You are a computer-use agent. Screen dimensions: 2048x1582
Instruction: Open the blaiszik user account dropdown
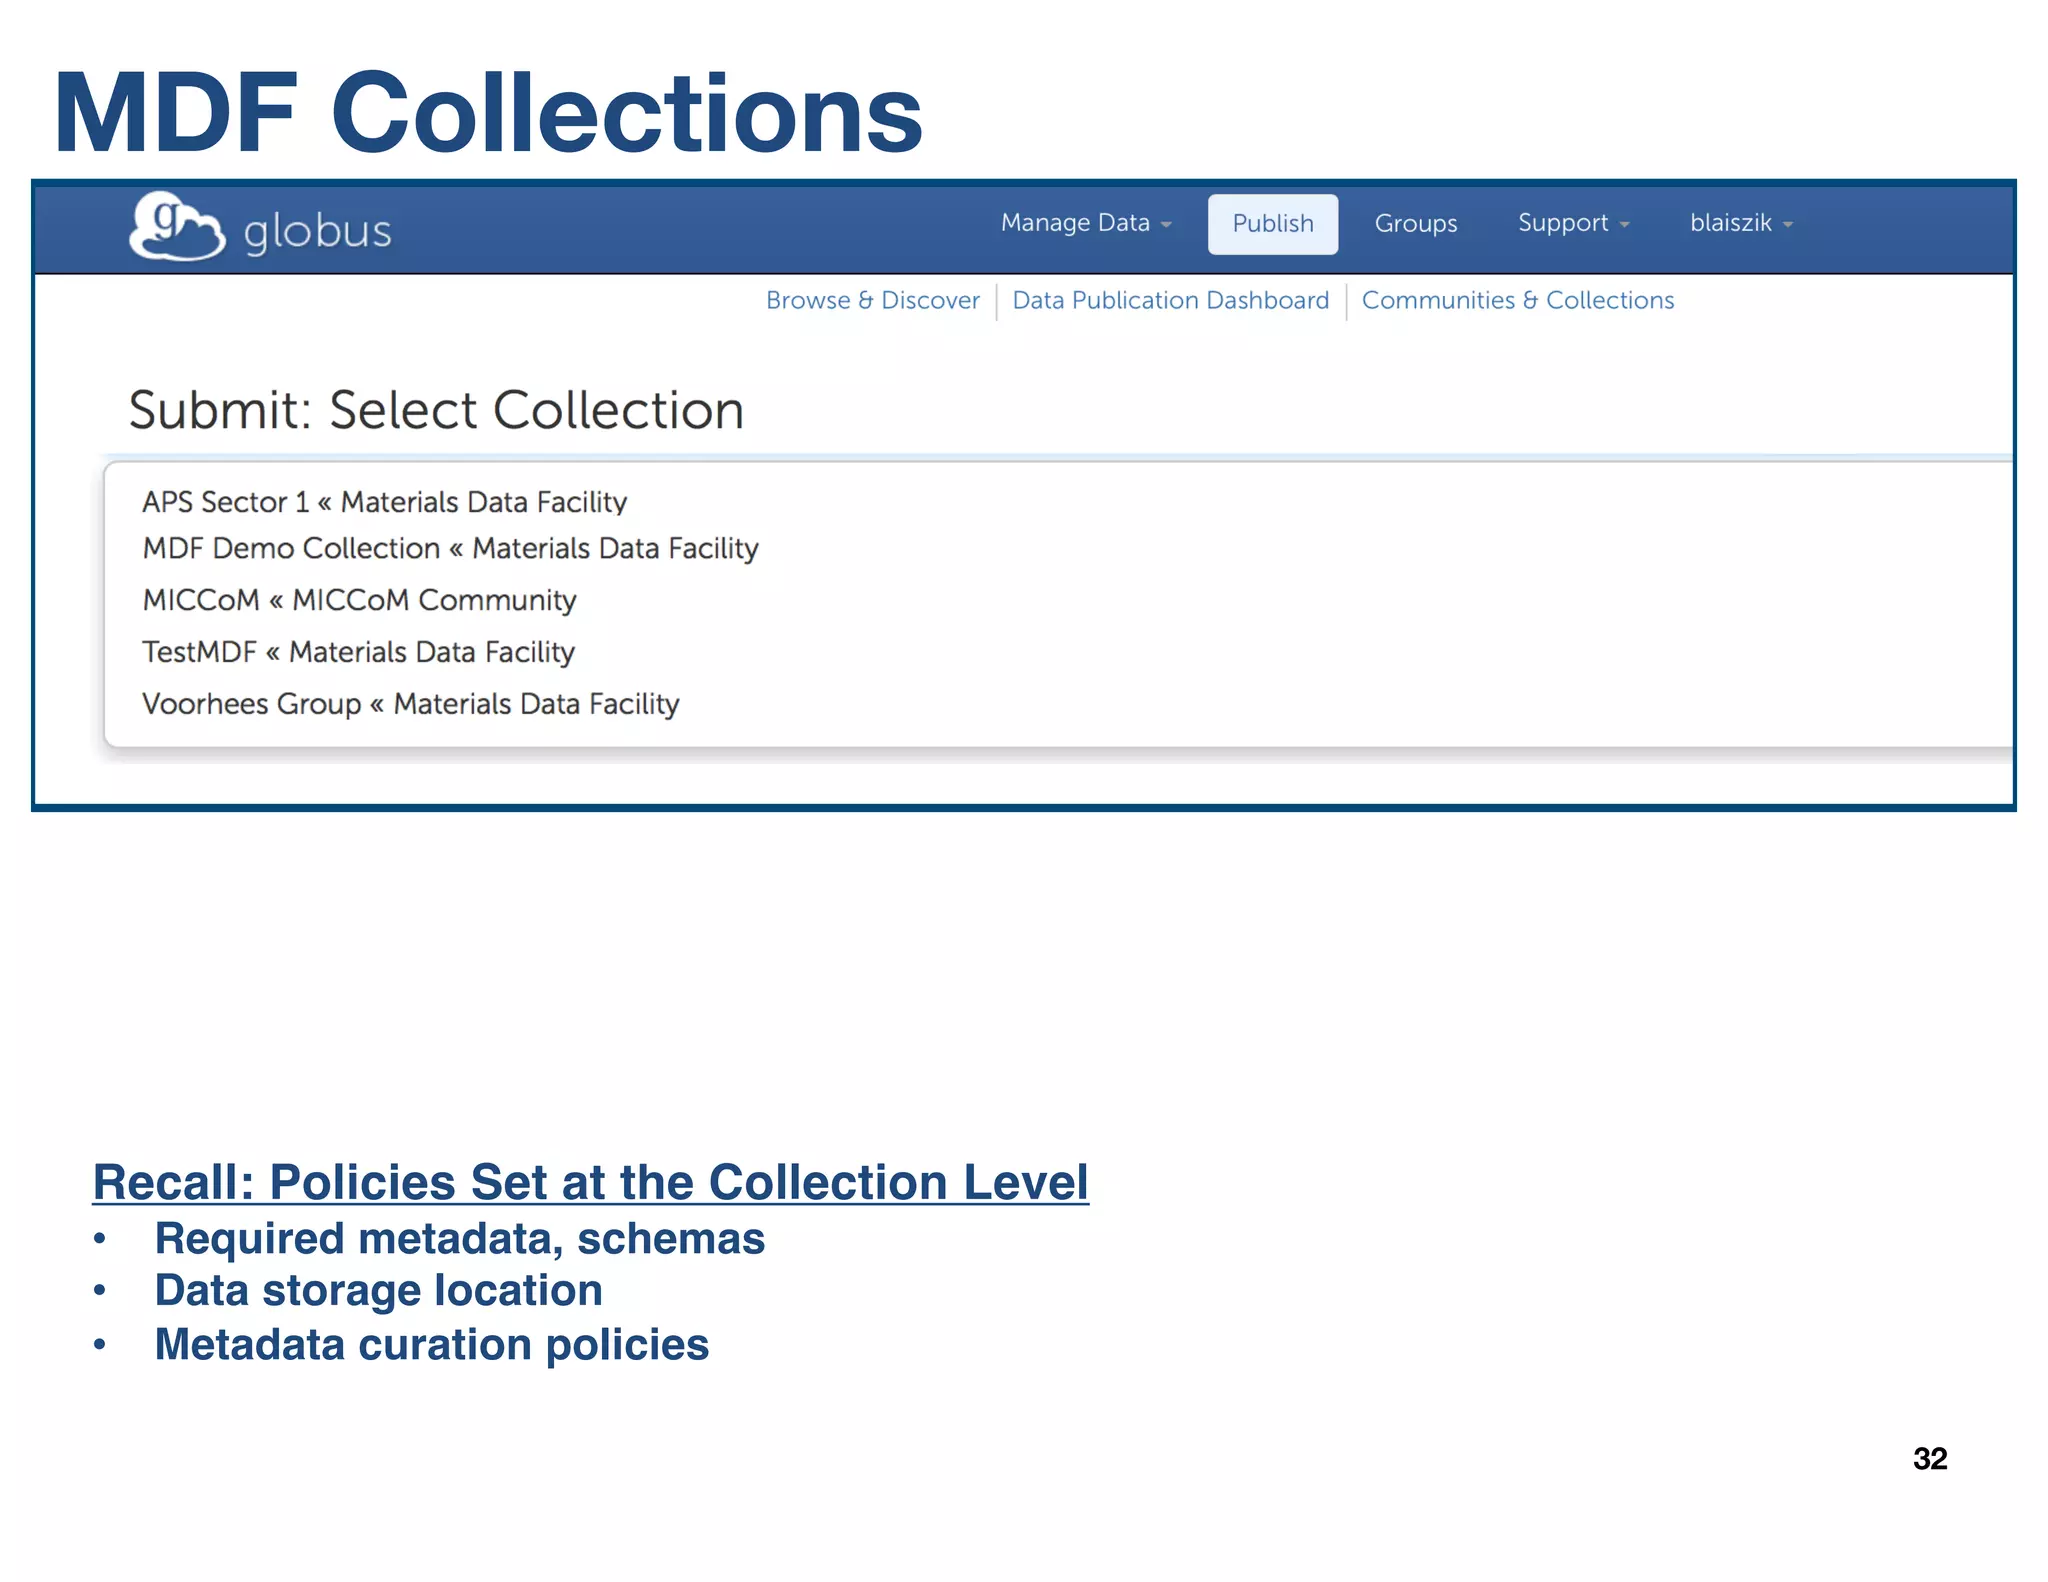tap(1741, 223)
